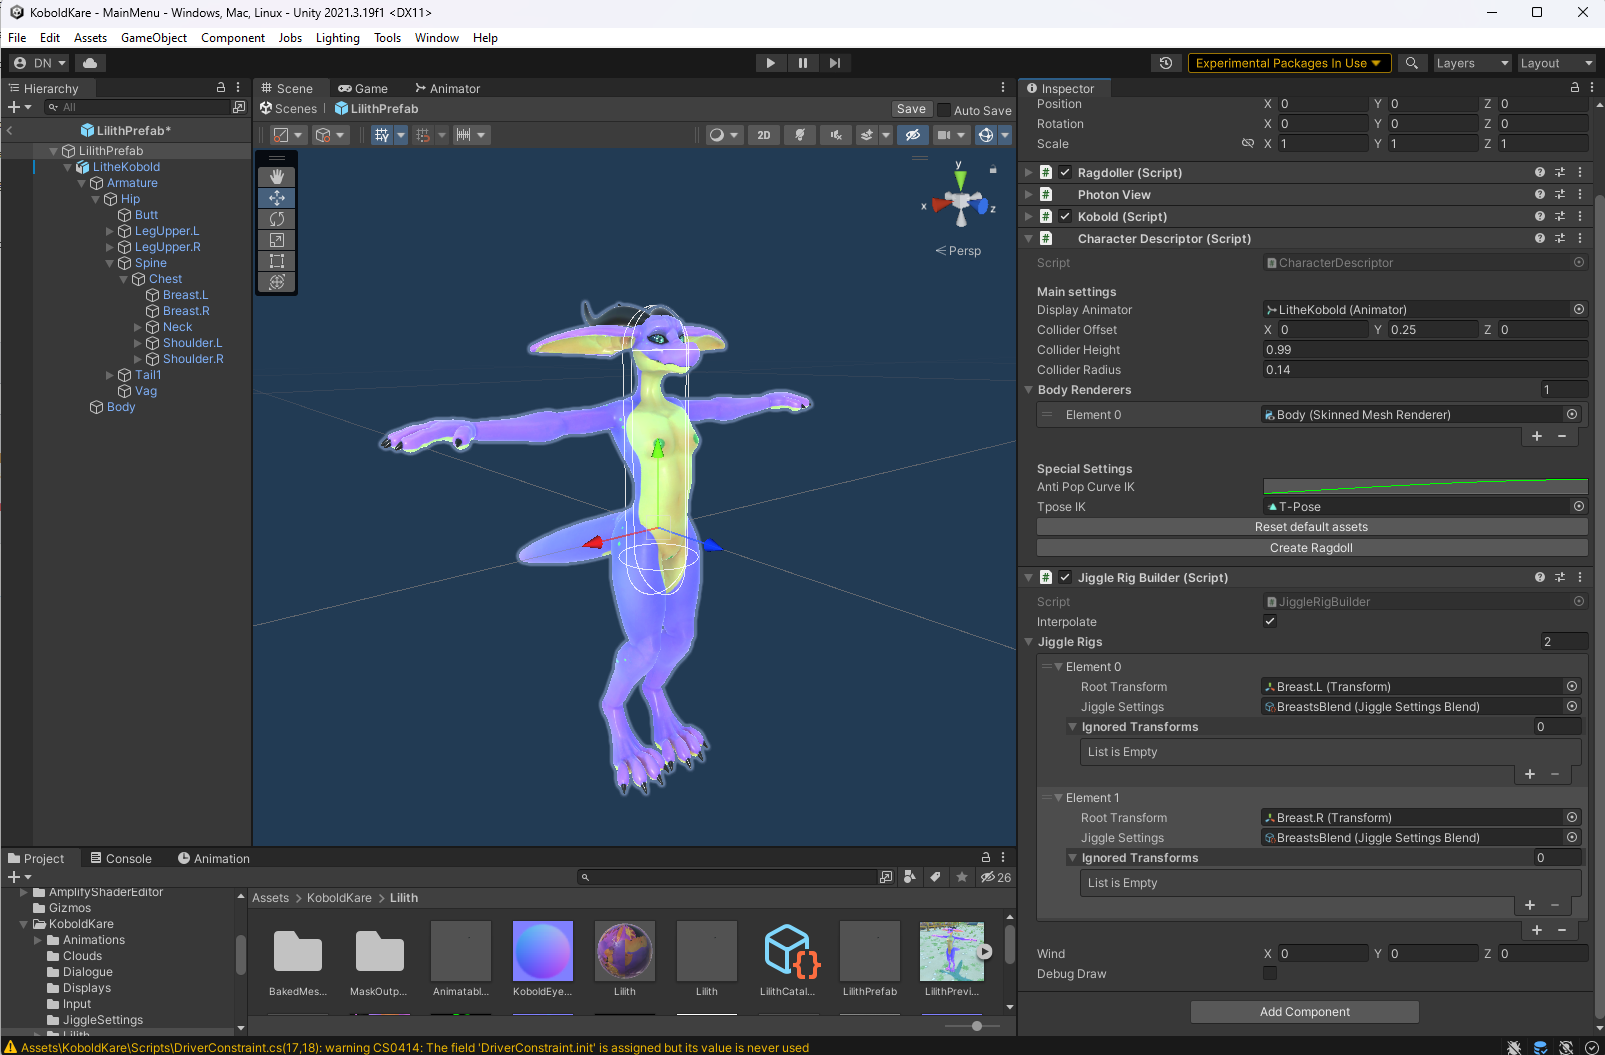This screenshot has width=1605, height=1055.
Task: Enable the Debug Draw checkbox
Action: [1270, 974]
